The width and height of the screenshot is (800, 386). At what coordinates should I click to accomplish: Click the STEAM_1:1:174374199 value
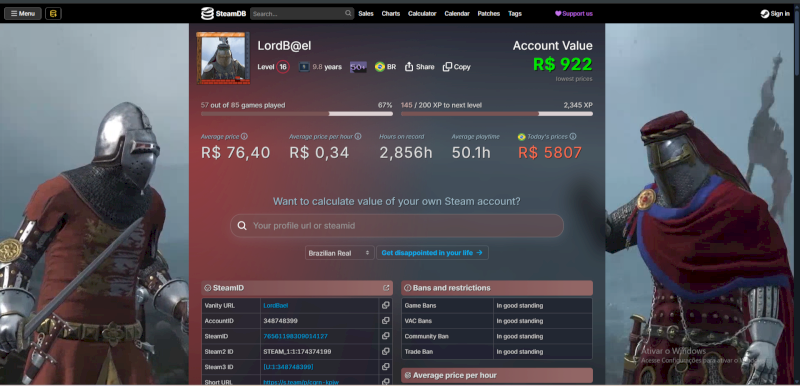click(297, 351)
